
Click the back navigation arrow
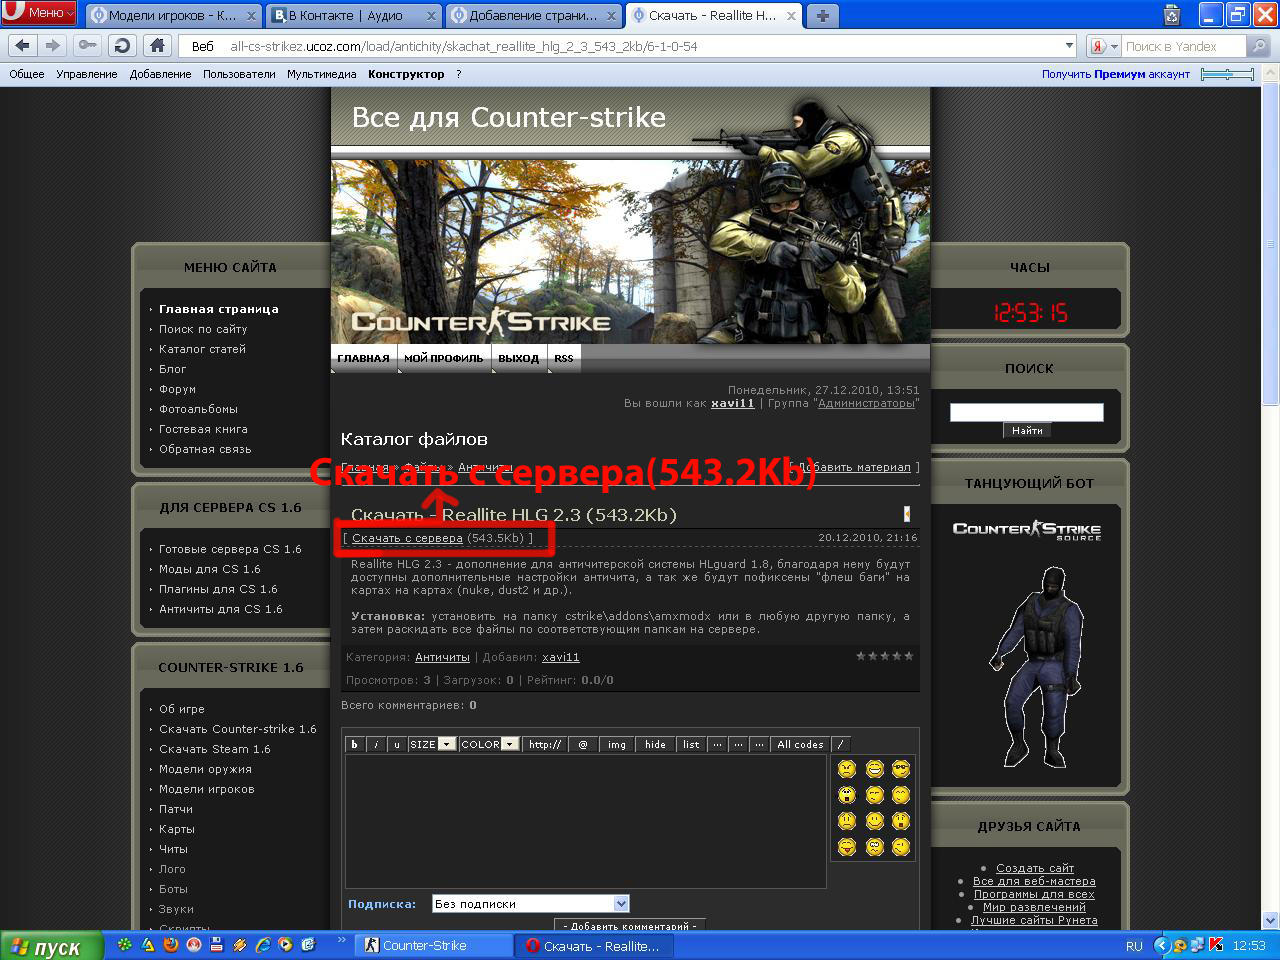click(x=23, y=46)
